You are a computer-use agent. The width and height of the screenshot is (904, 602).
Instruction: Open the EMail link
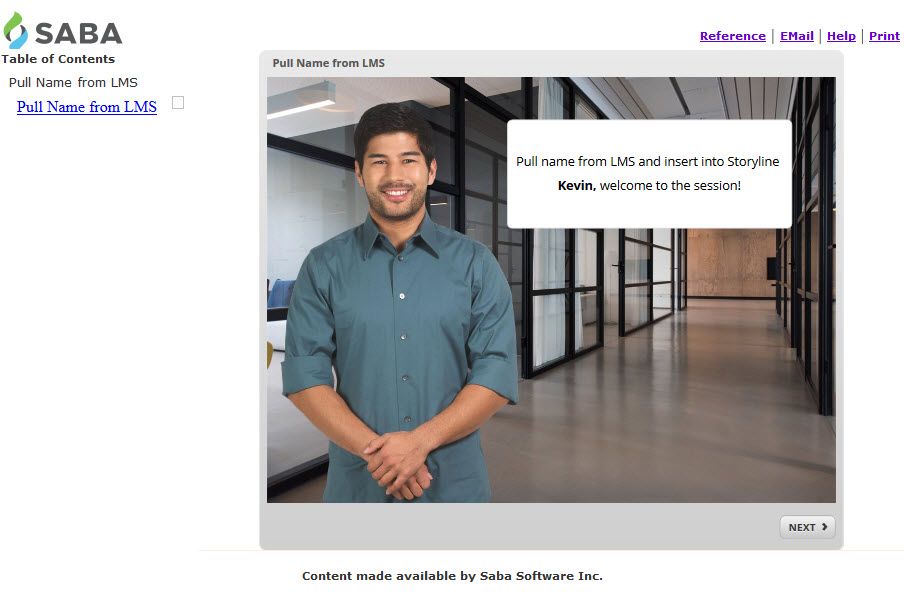click(x=796, y=36)
